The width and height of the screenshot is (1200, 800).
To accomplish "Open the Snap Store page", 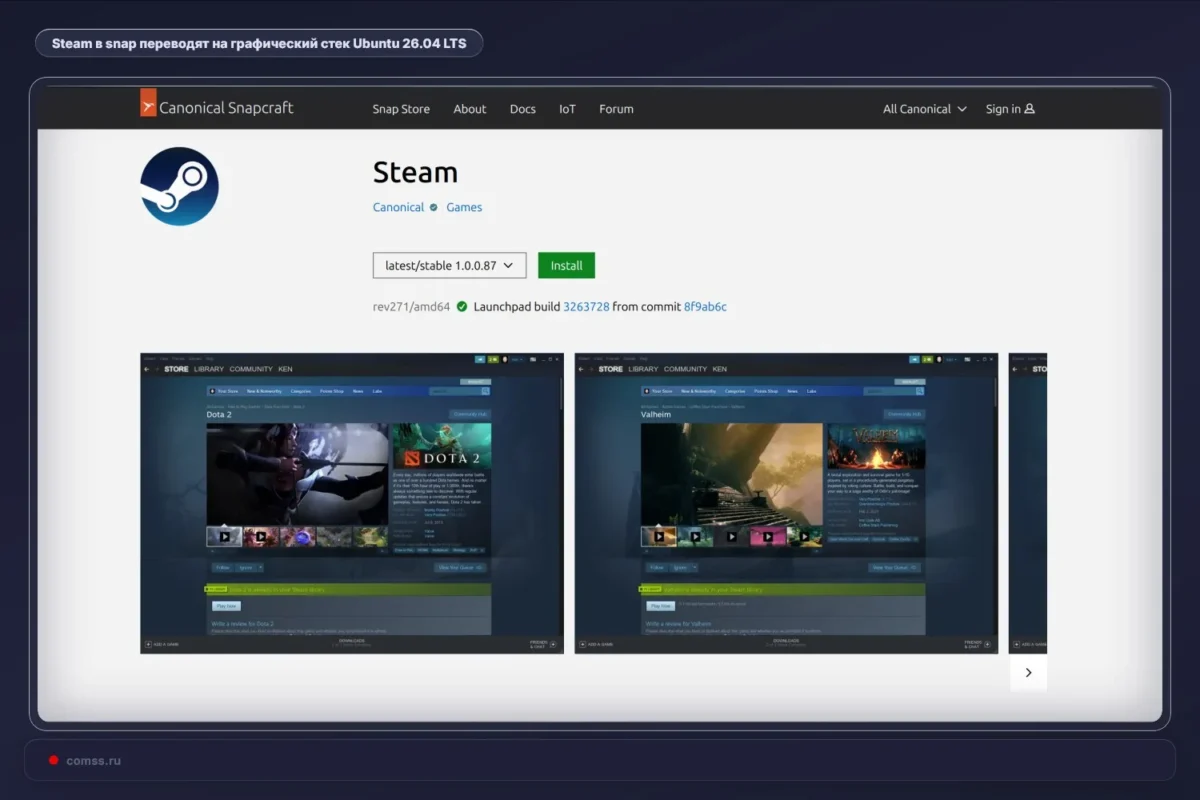I will click(401, 109).
